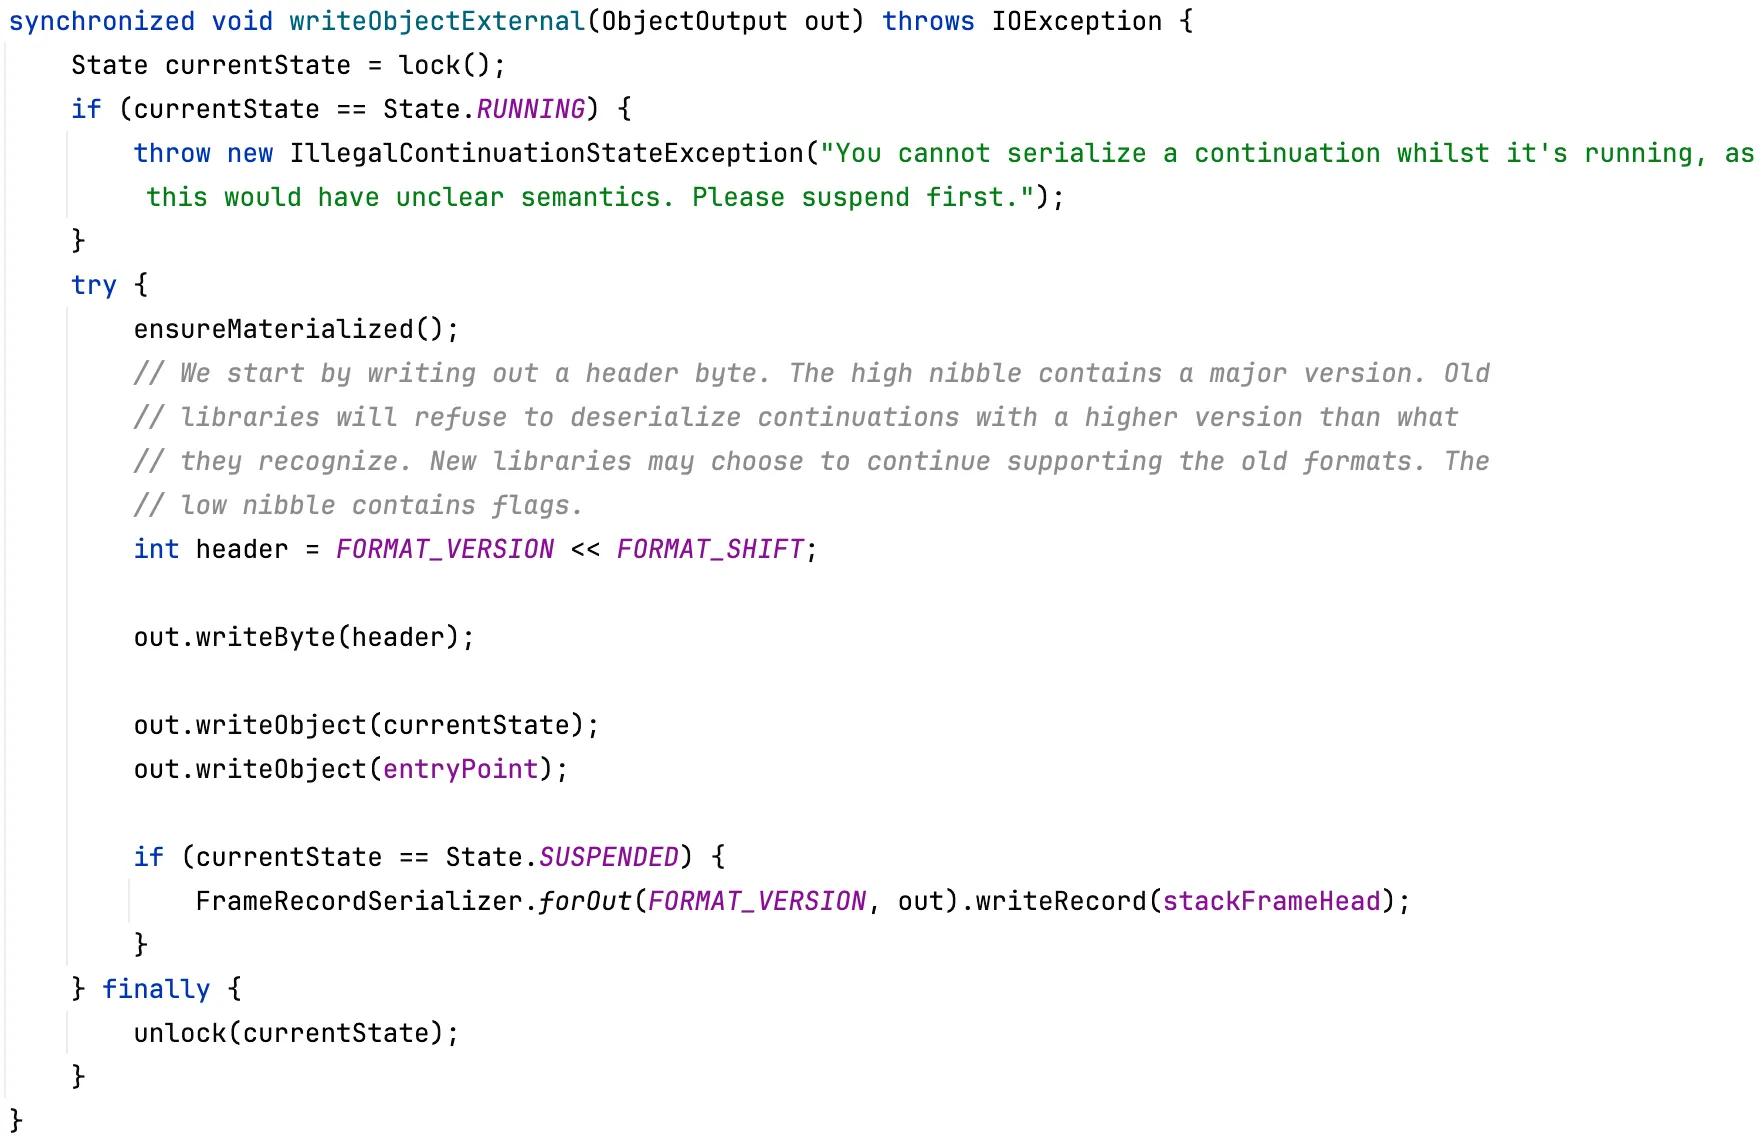The width and height of the screenshot is (1764, 1148).
Task: Select the synchronized keyword
Action: 102,21
